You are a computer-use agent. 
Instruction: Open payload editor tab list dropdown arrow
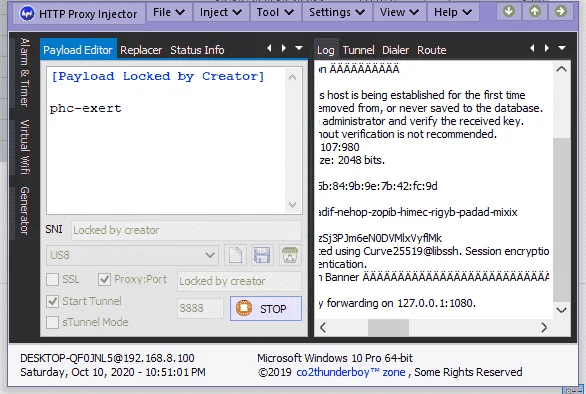(299, 48)
